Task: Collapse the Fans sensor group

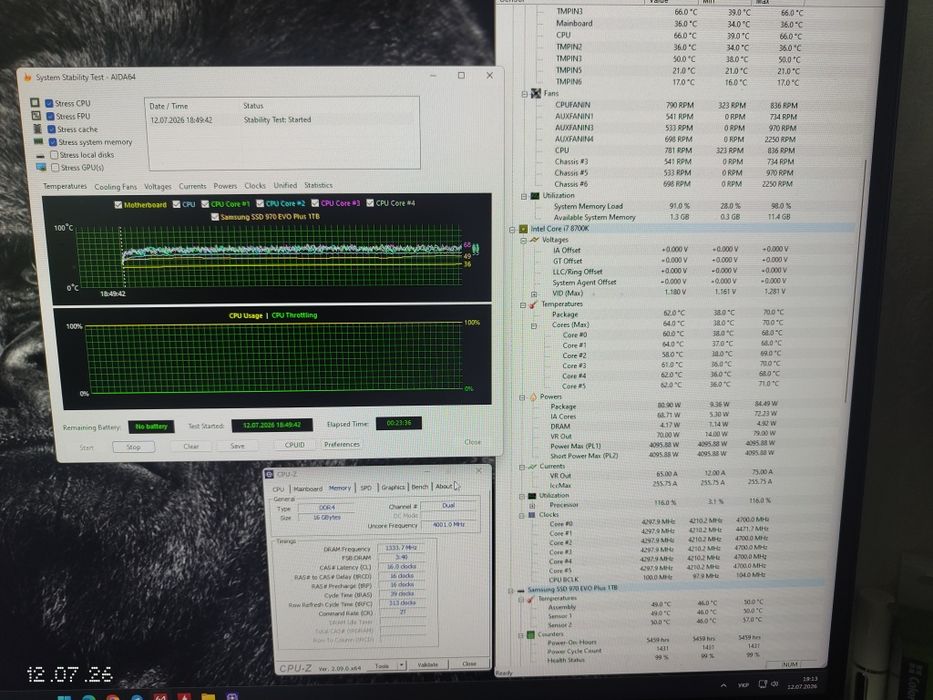Action: pyautogui.click(x=524, y=94)
